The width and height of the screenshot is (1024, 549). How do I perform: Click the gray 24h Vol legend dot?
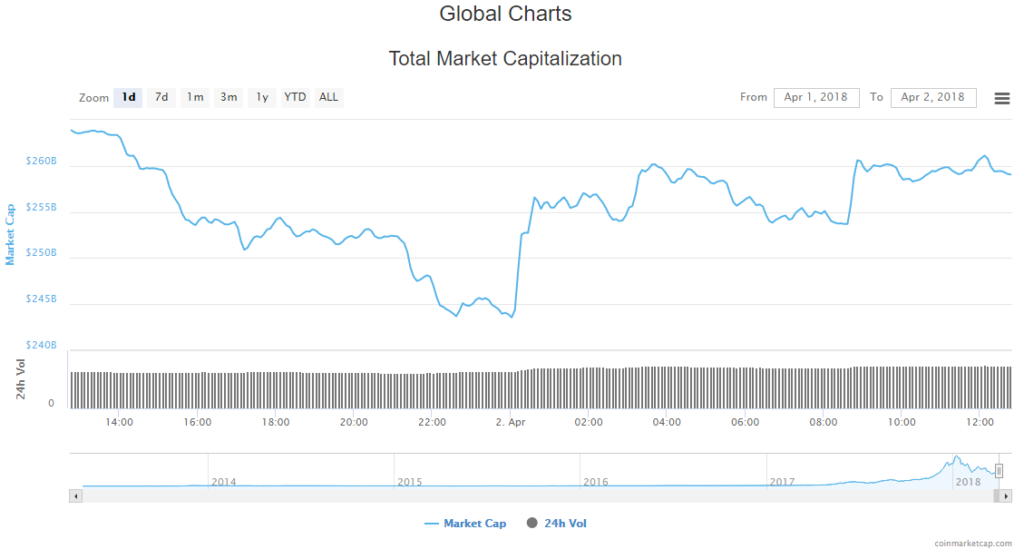[x=532, y=523]
